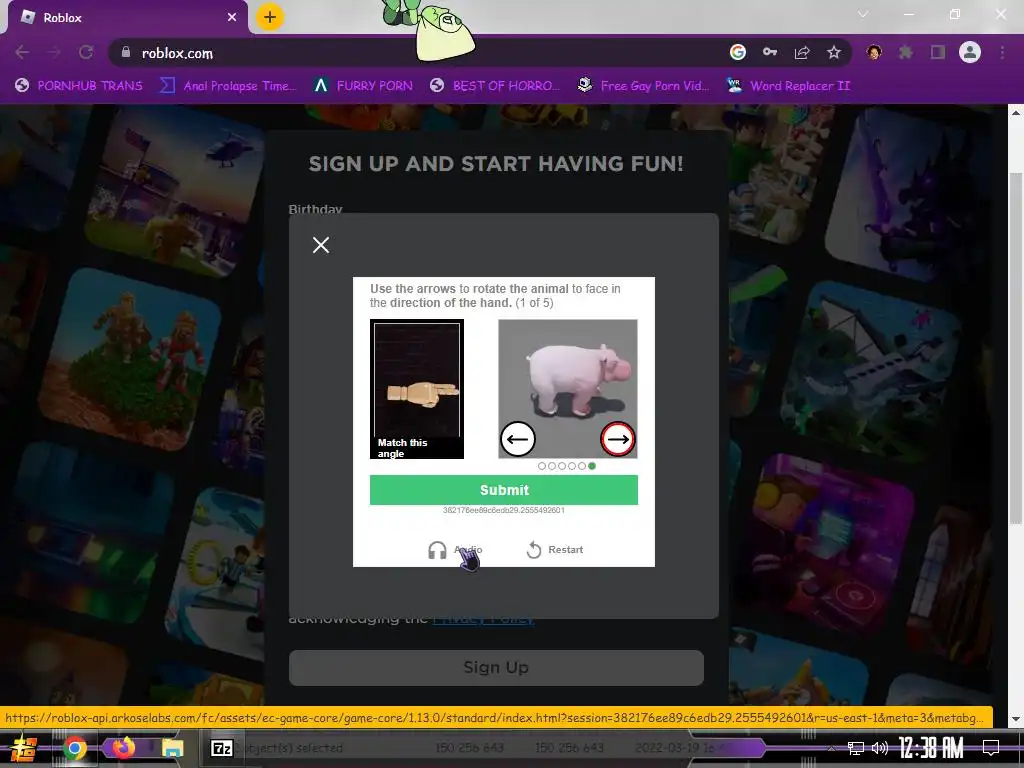This screenshot has width=1024, height=768.
Task: Share this page via share icon
Action: [x=802, y=52]
